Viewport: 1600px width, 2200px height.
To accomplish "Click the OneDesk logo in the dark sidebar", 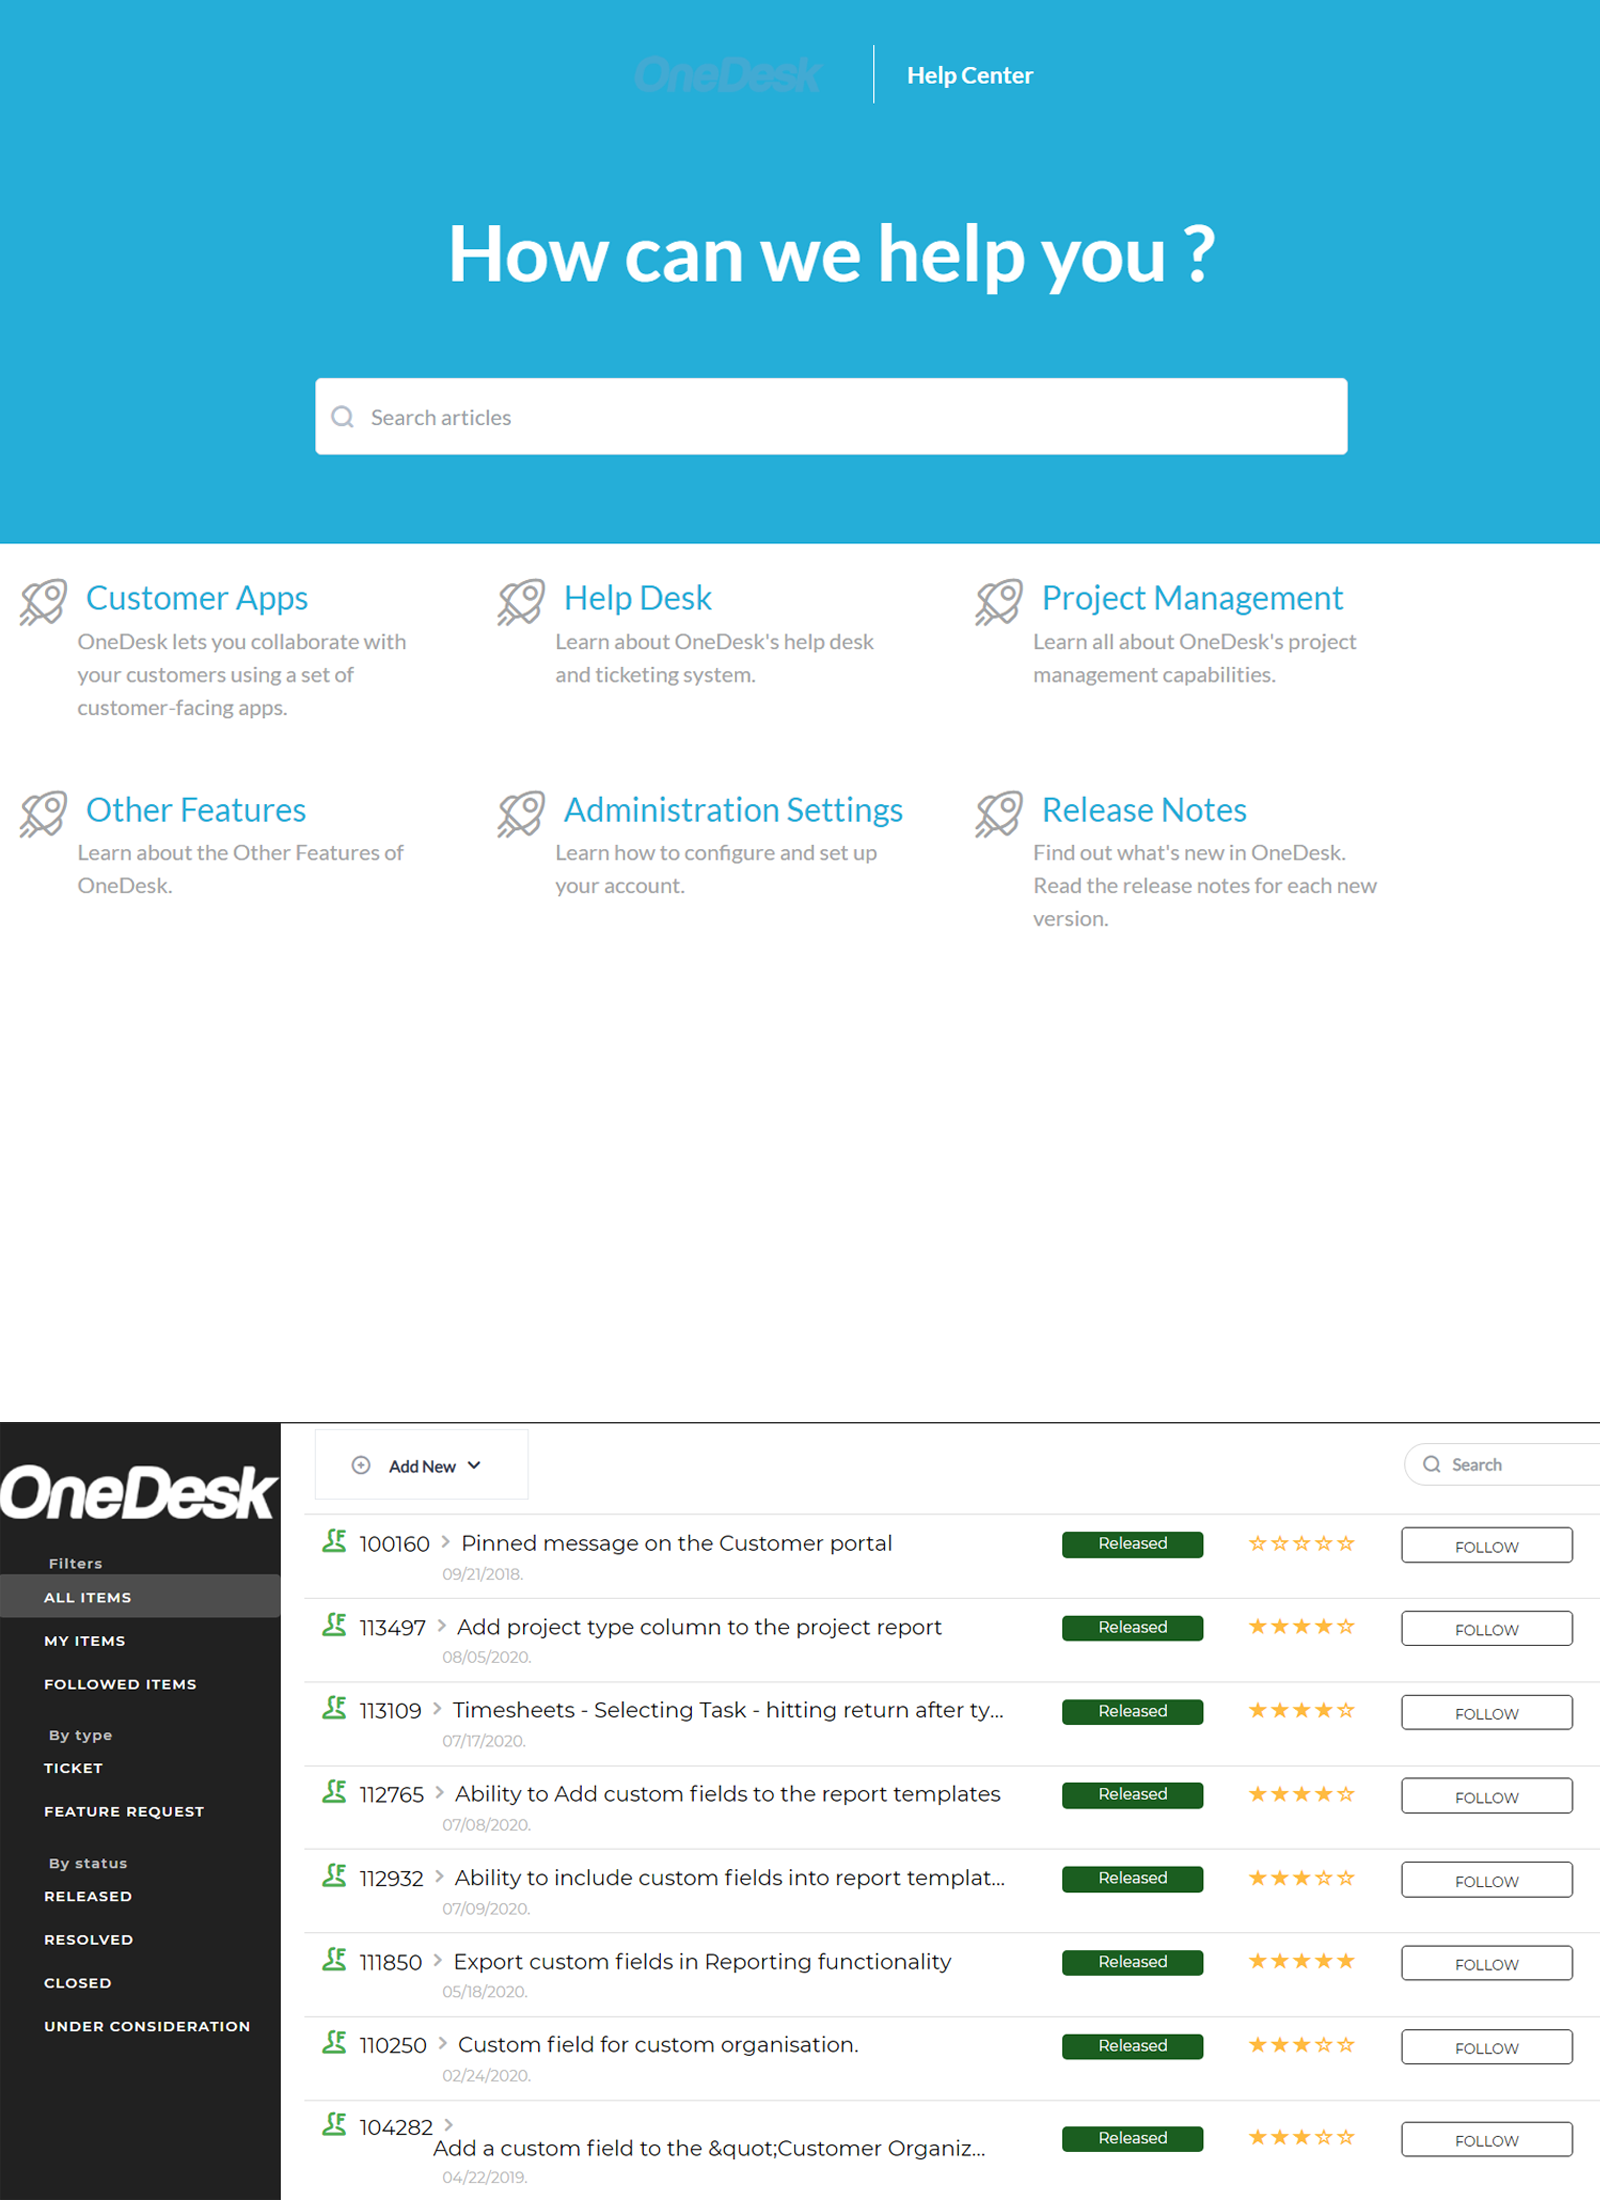I will (138, 1493).
